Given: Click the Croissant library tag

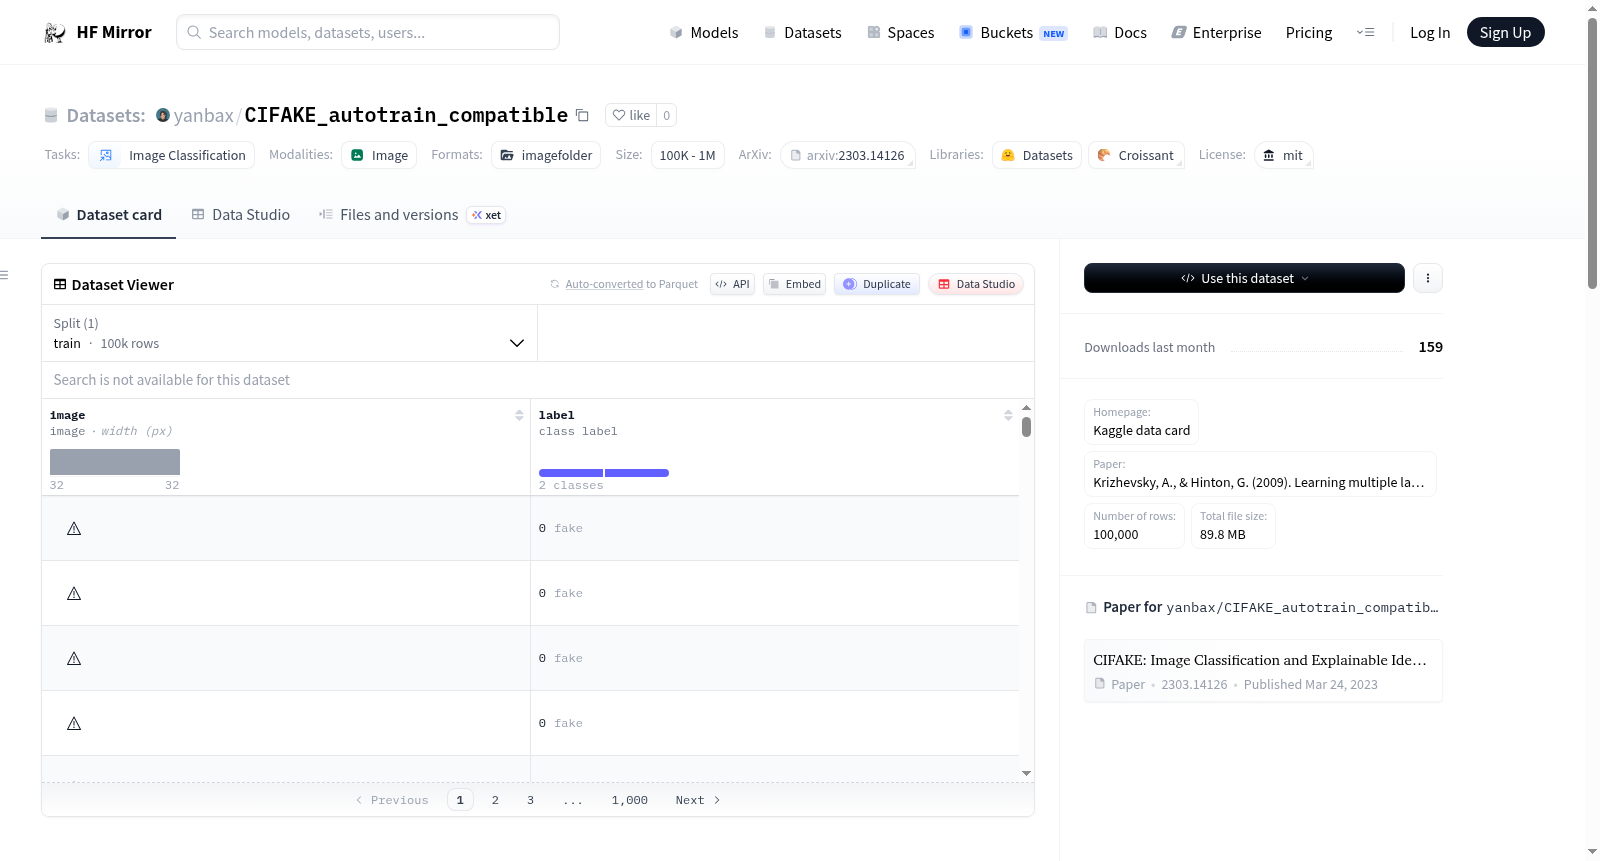Looking at the screenshot, I should [x=1136, y=155].
